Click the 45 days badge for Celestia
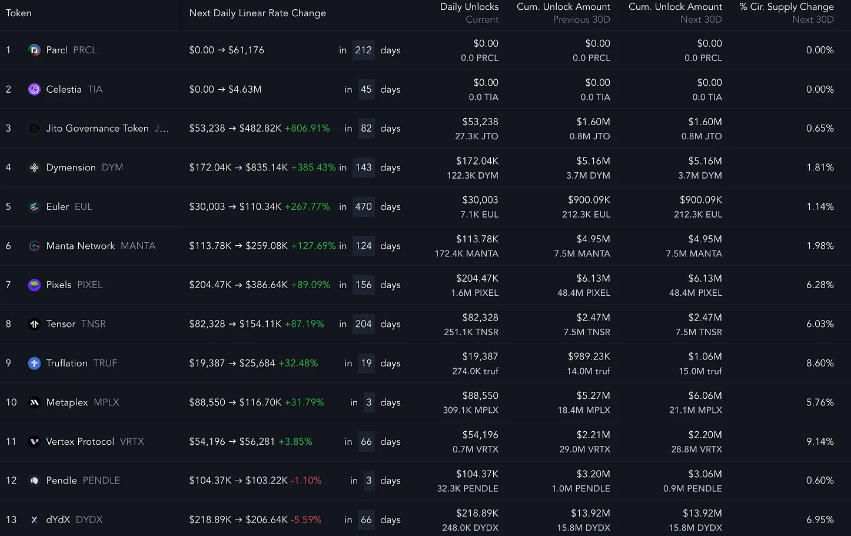The image size is (851, 536). point(366,89)
